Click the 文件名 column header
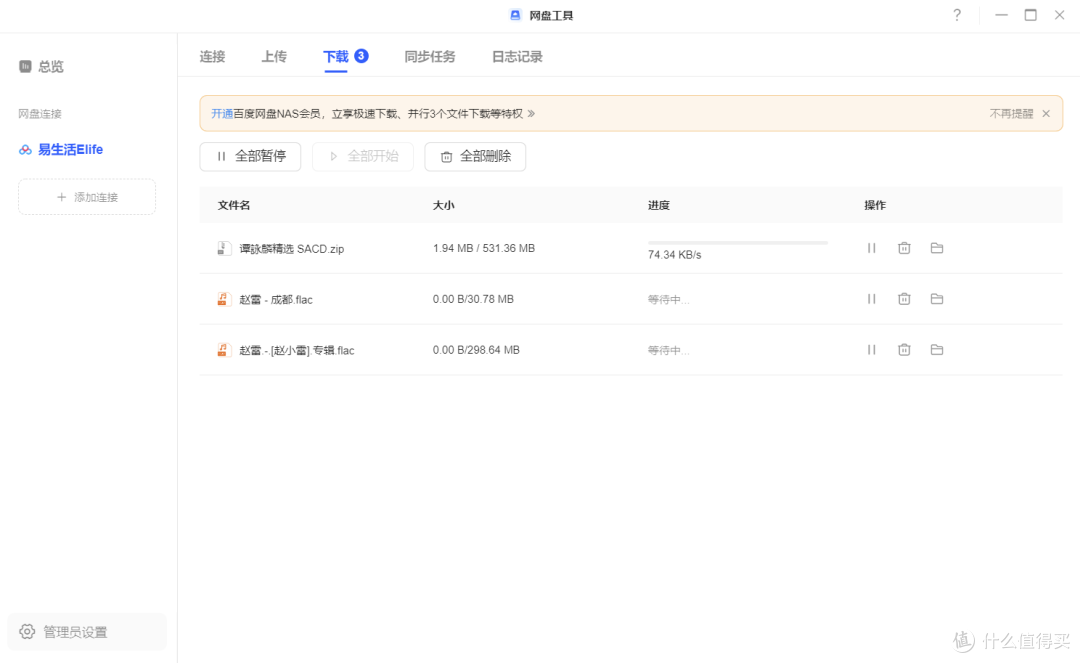Image resolution: width=1080 pixels, height=663 pixels. click(233, 205)
